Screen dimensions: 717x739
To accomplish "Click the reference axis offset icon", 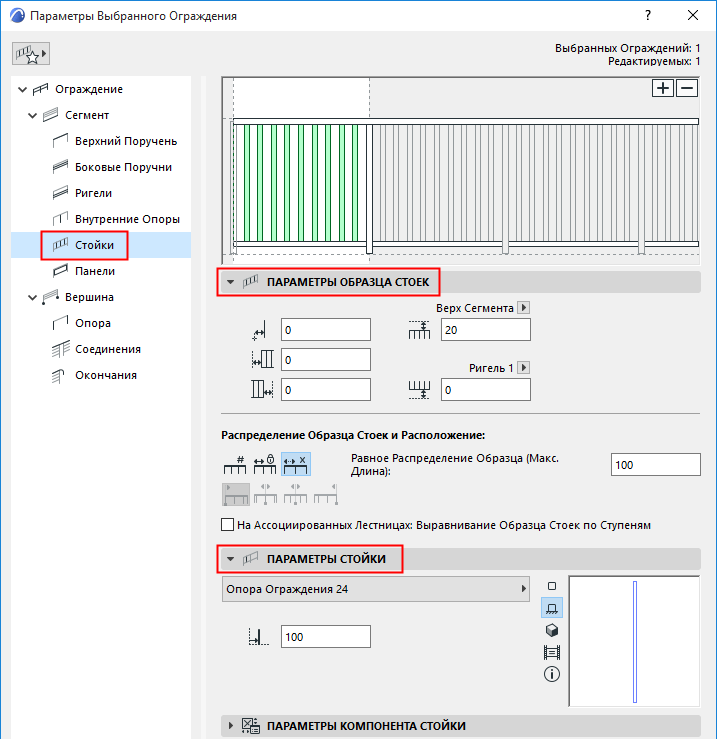I will click(259, 330).
